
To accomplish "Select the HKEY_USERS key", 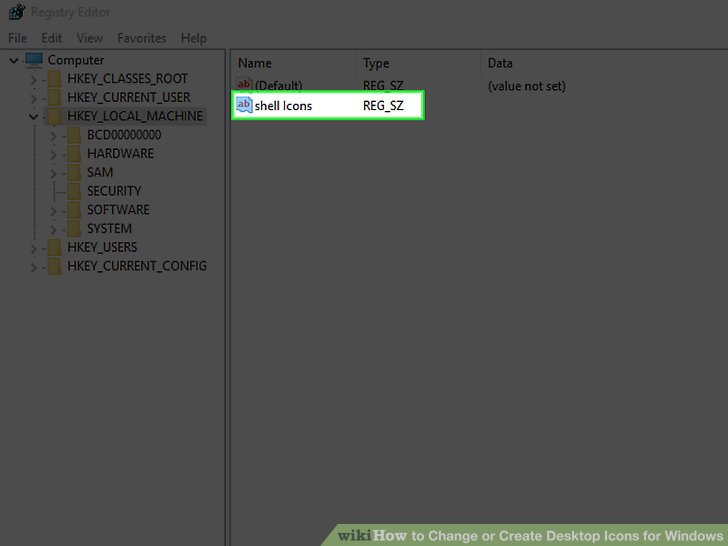I will [x=102, y=247].
